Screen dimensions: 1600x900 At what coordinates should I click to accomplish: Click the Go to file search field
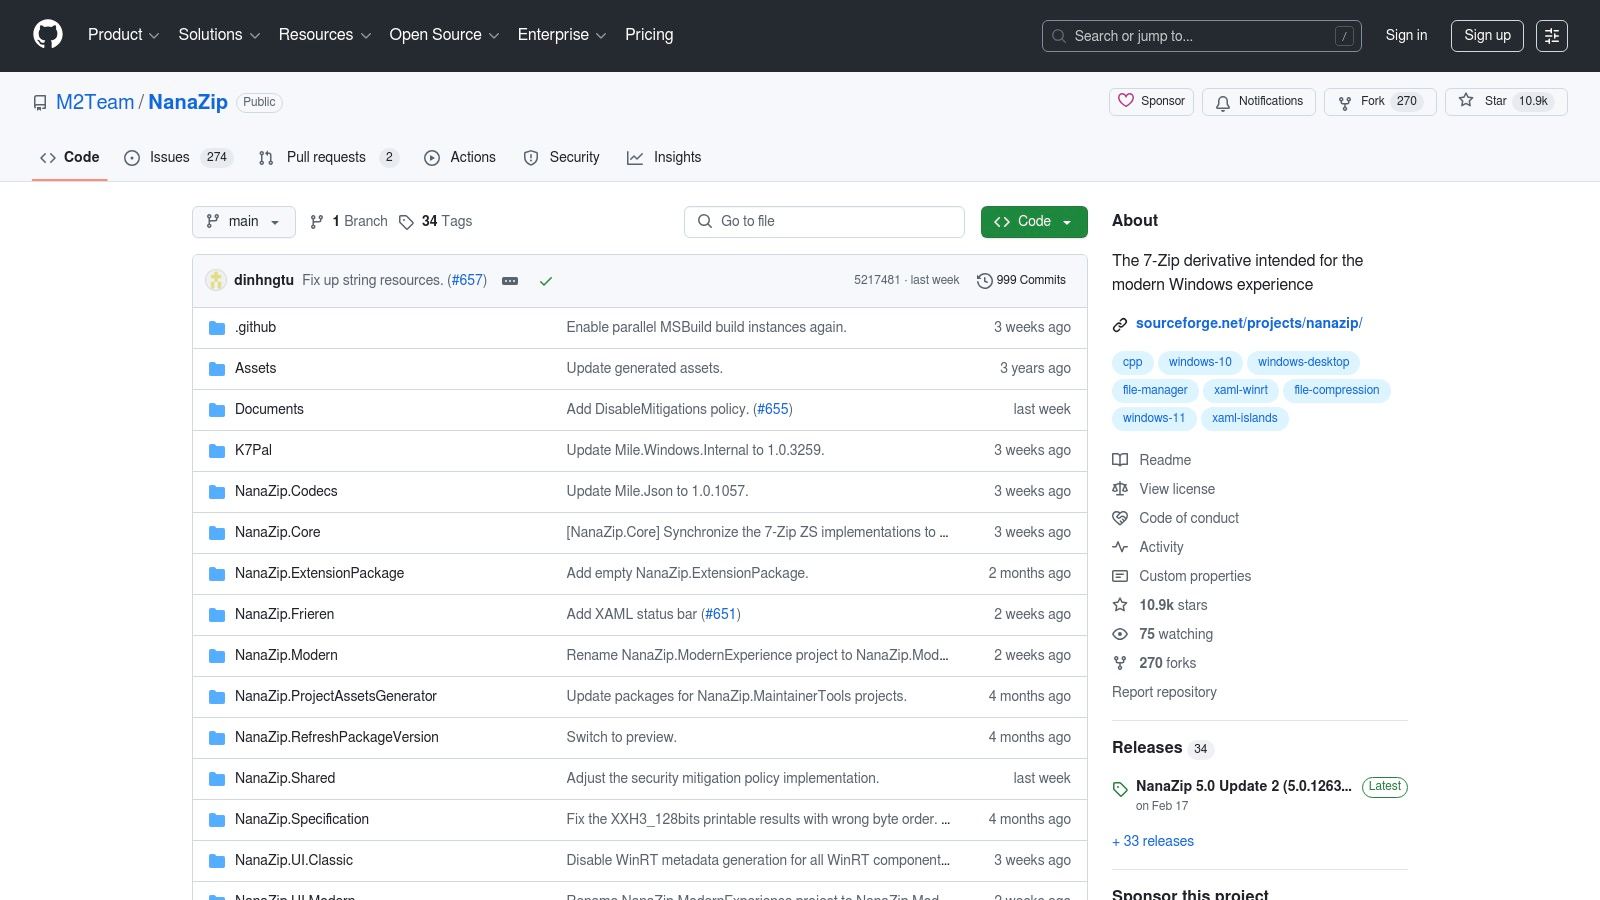(824, 222)
